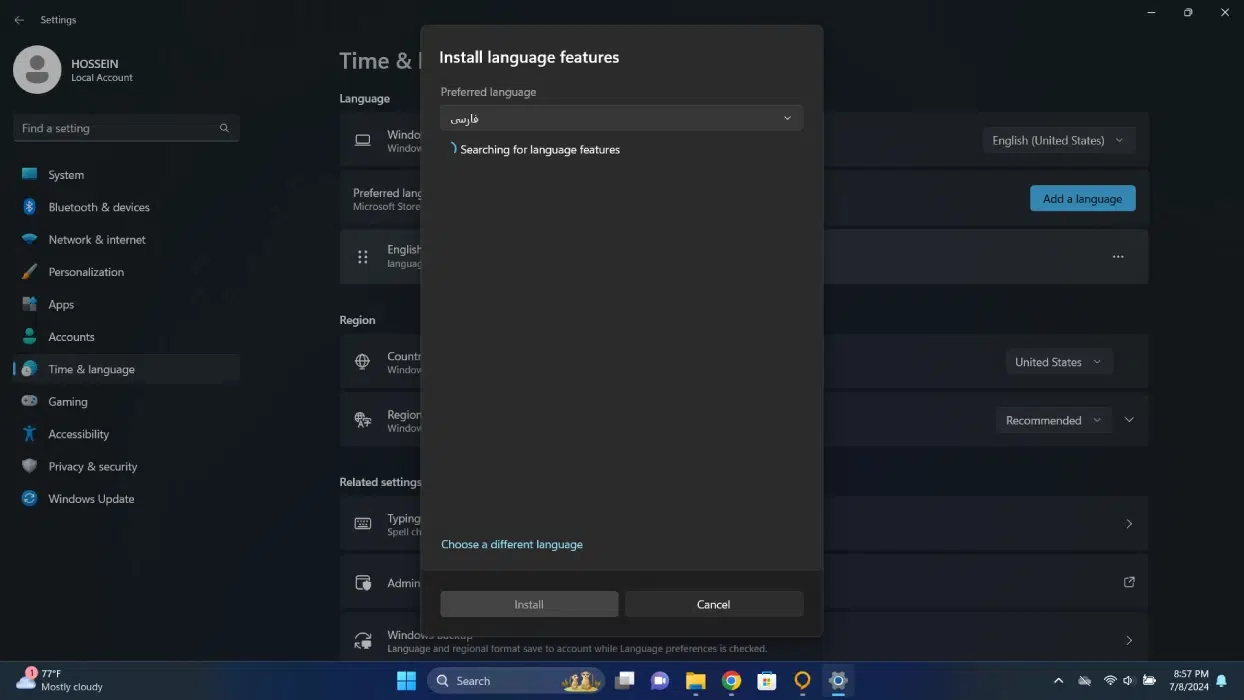Click Choose a different language link
Screen dimensions: 1244x700
pyautogui.click(x=511, y=544)
